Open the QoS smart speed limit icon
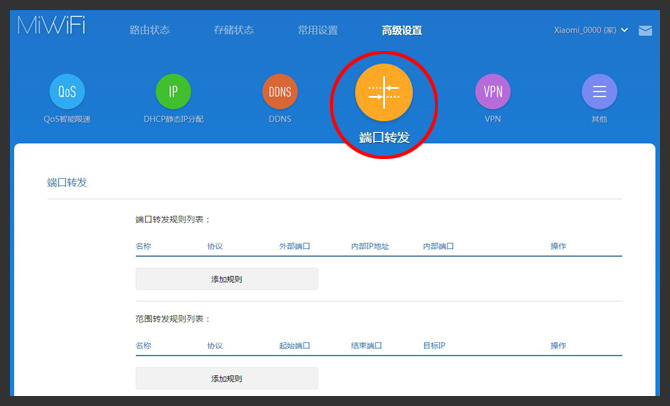 (67, 92)
